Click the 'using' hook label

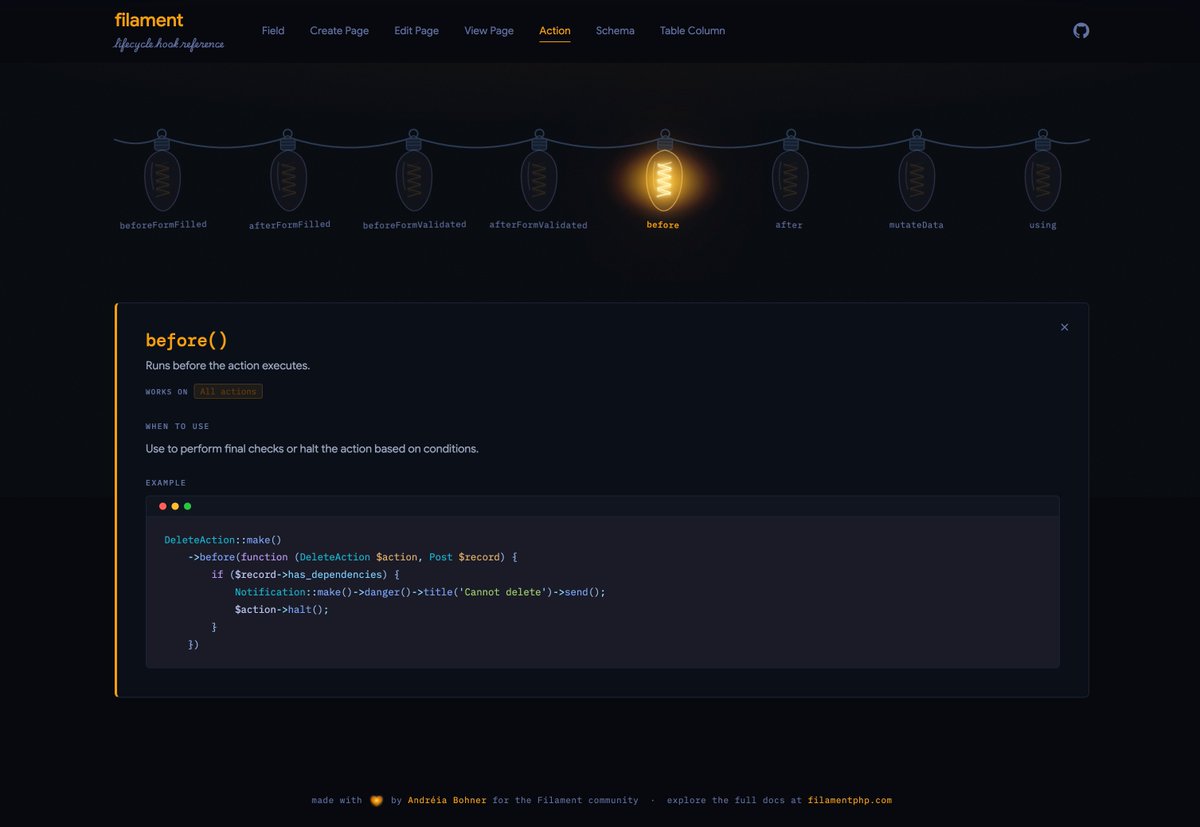1042,225
